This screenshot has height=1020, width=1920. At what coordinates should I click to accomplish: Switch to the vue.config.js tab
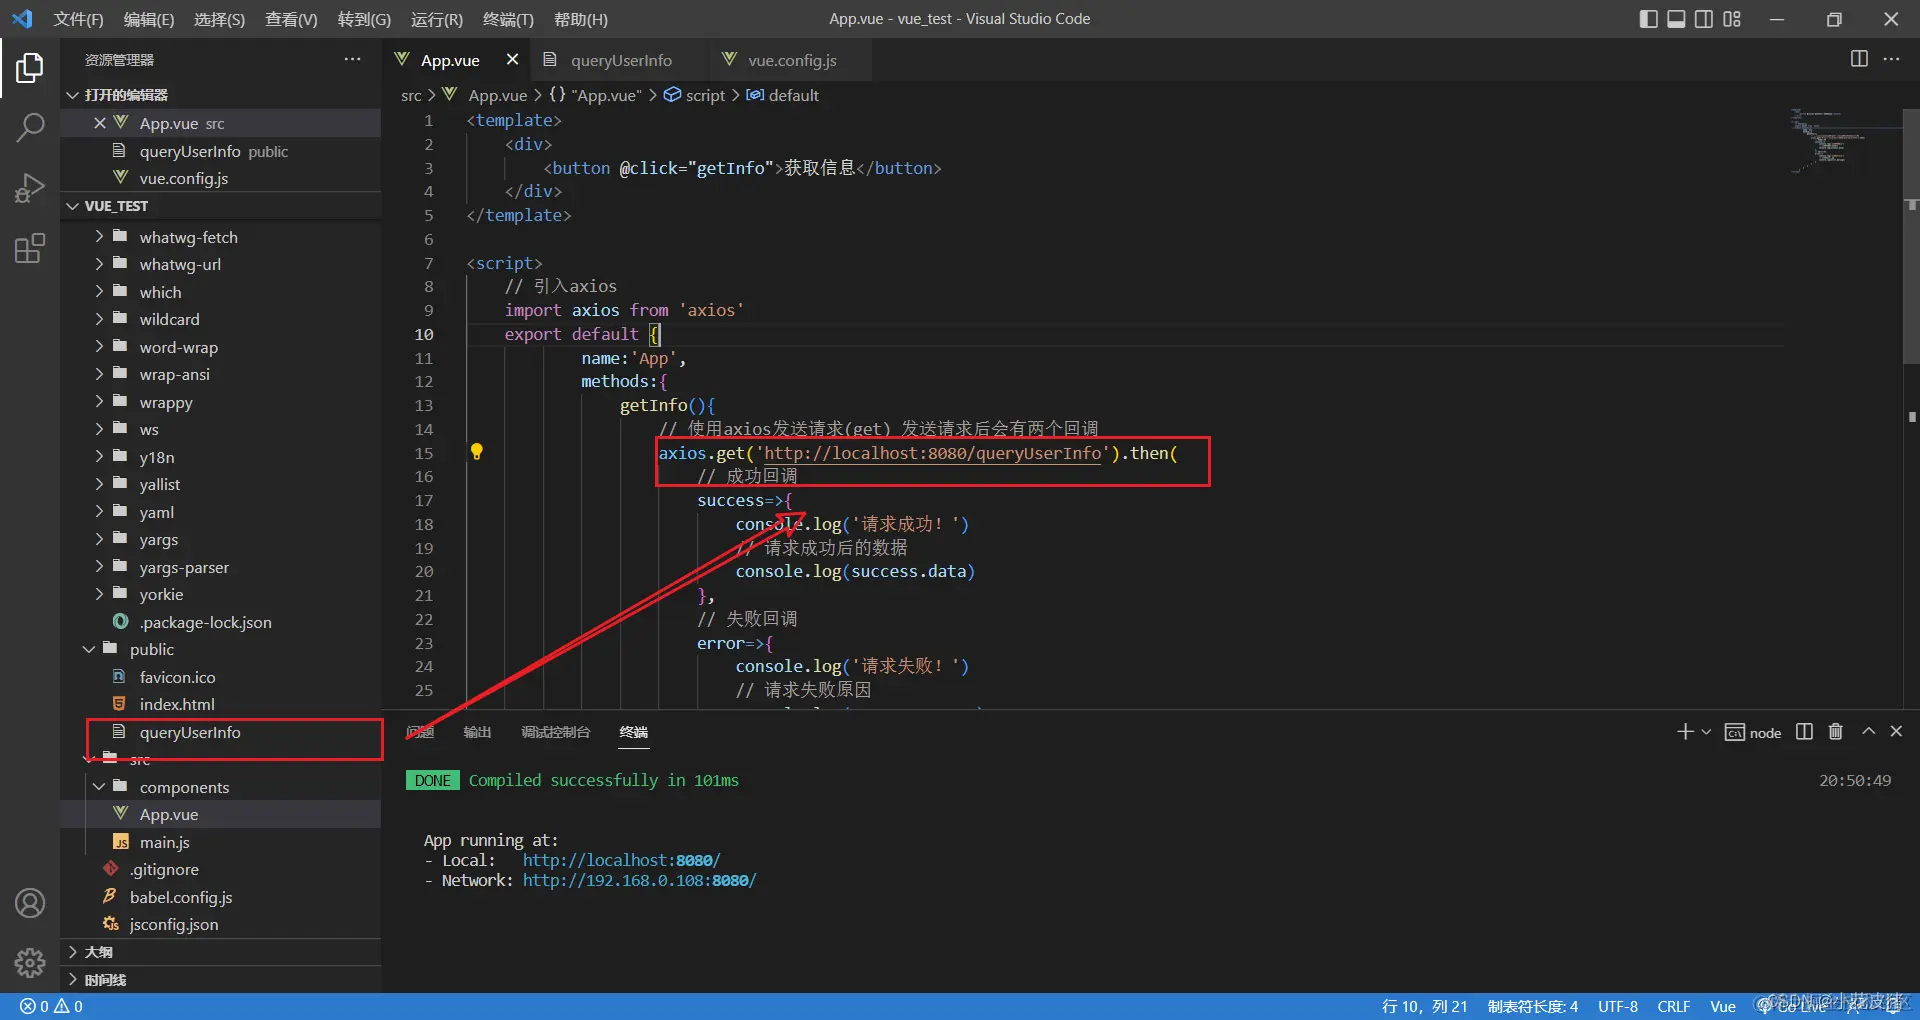[x=791, y=60]
